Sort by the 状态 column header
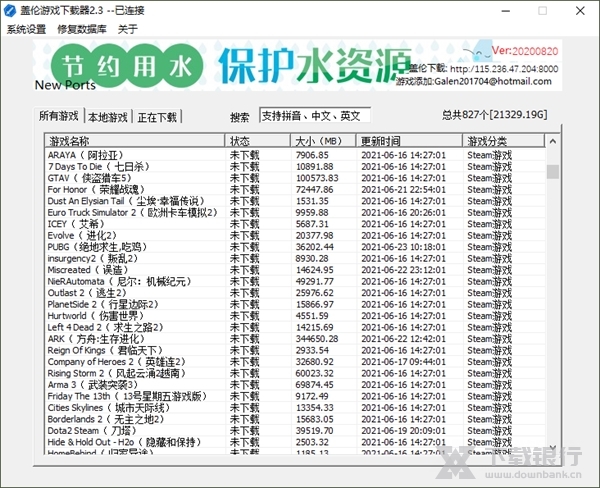Viewport: 600px width, 488px height. coord(258,141)
